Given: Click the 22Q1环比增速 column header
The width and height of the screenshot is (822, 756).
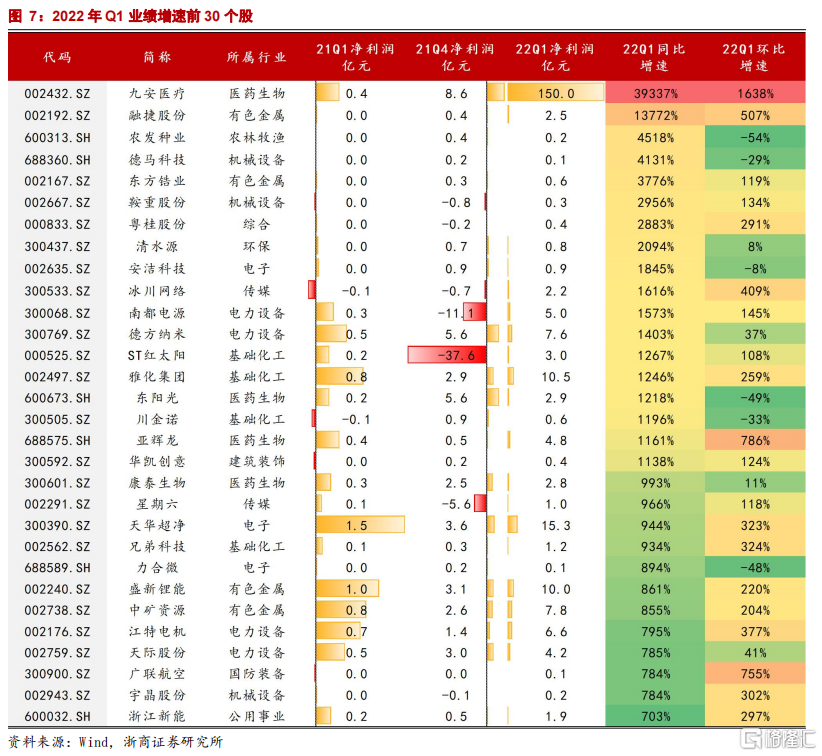Looking at the screenshot, I should 754,57.
